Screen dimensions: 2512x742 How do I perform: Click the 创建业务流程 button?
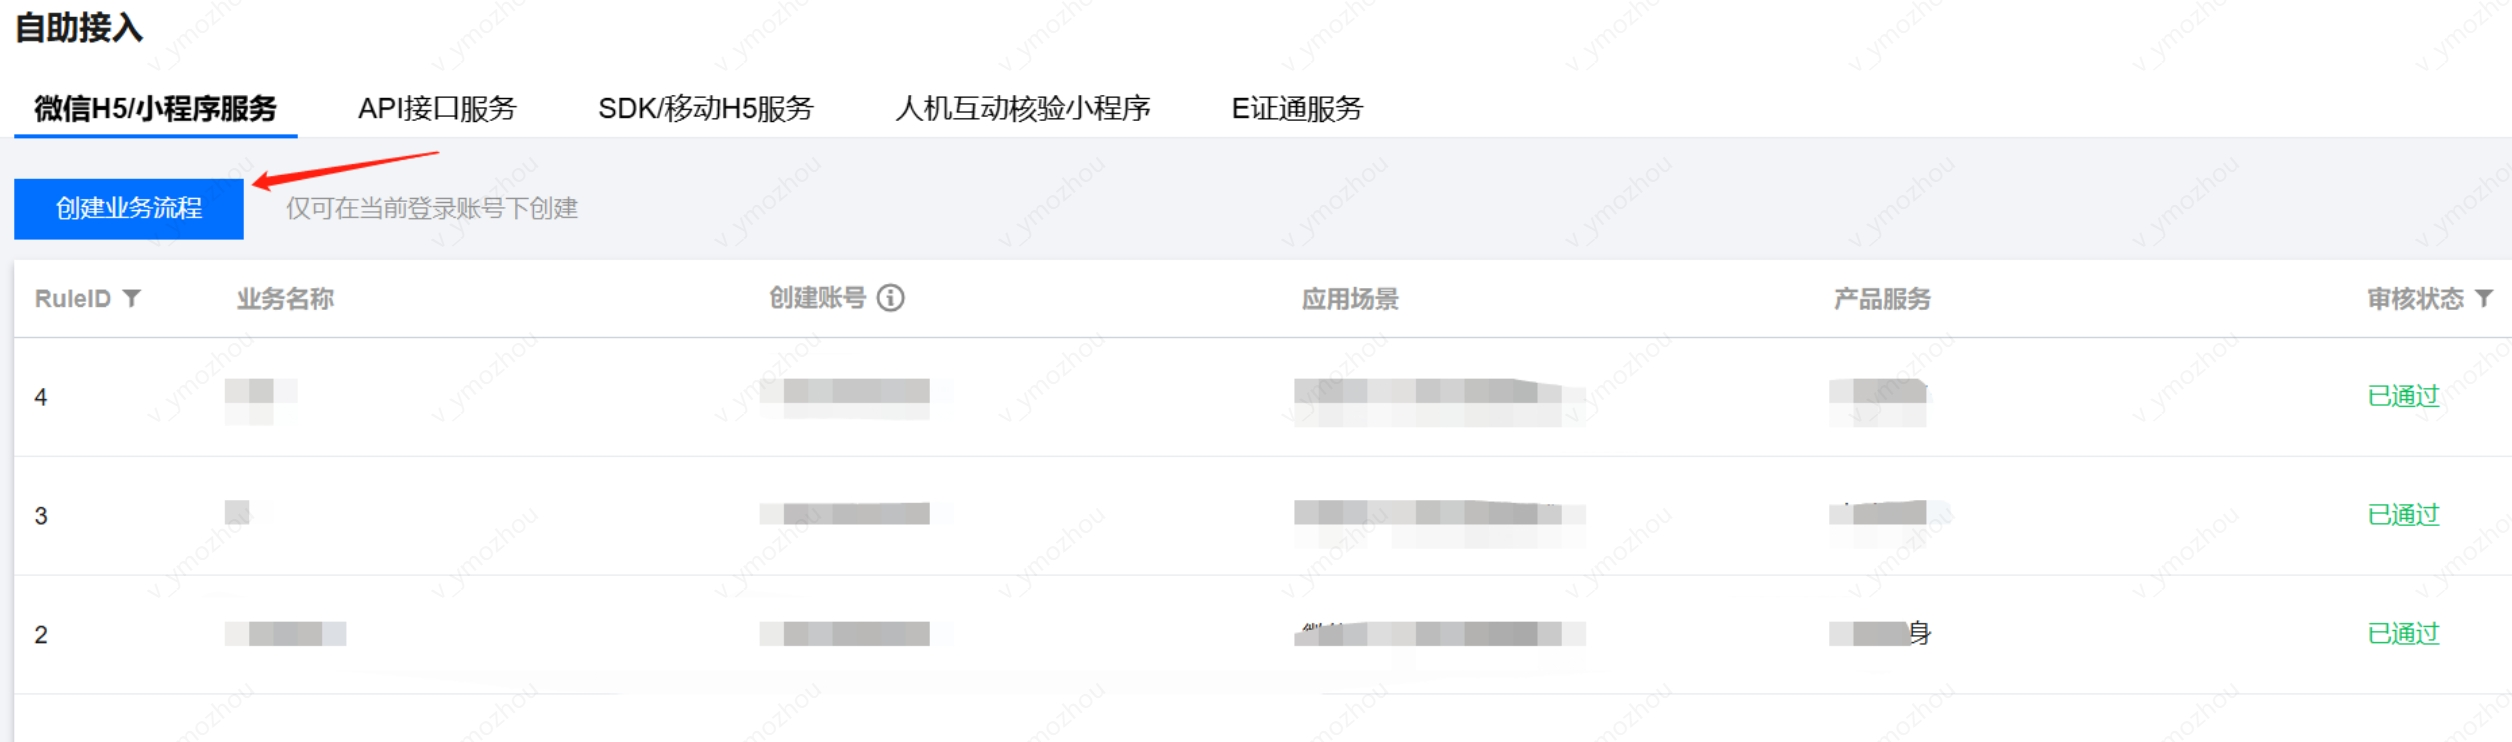tap(129, 209)
